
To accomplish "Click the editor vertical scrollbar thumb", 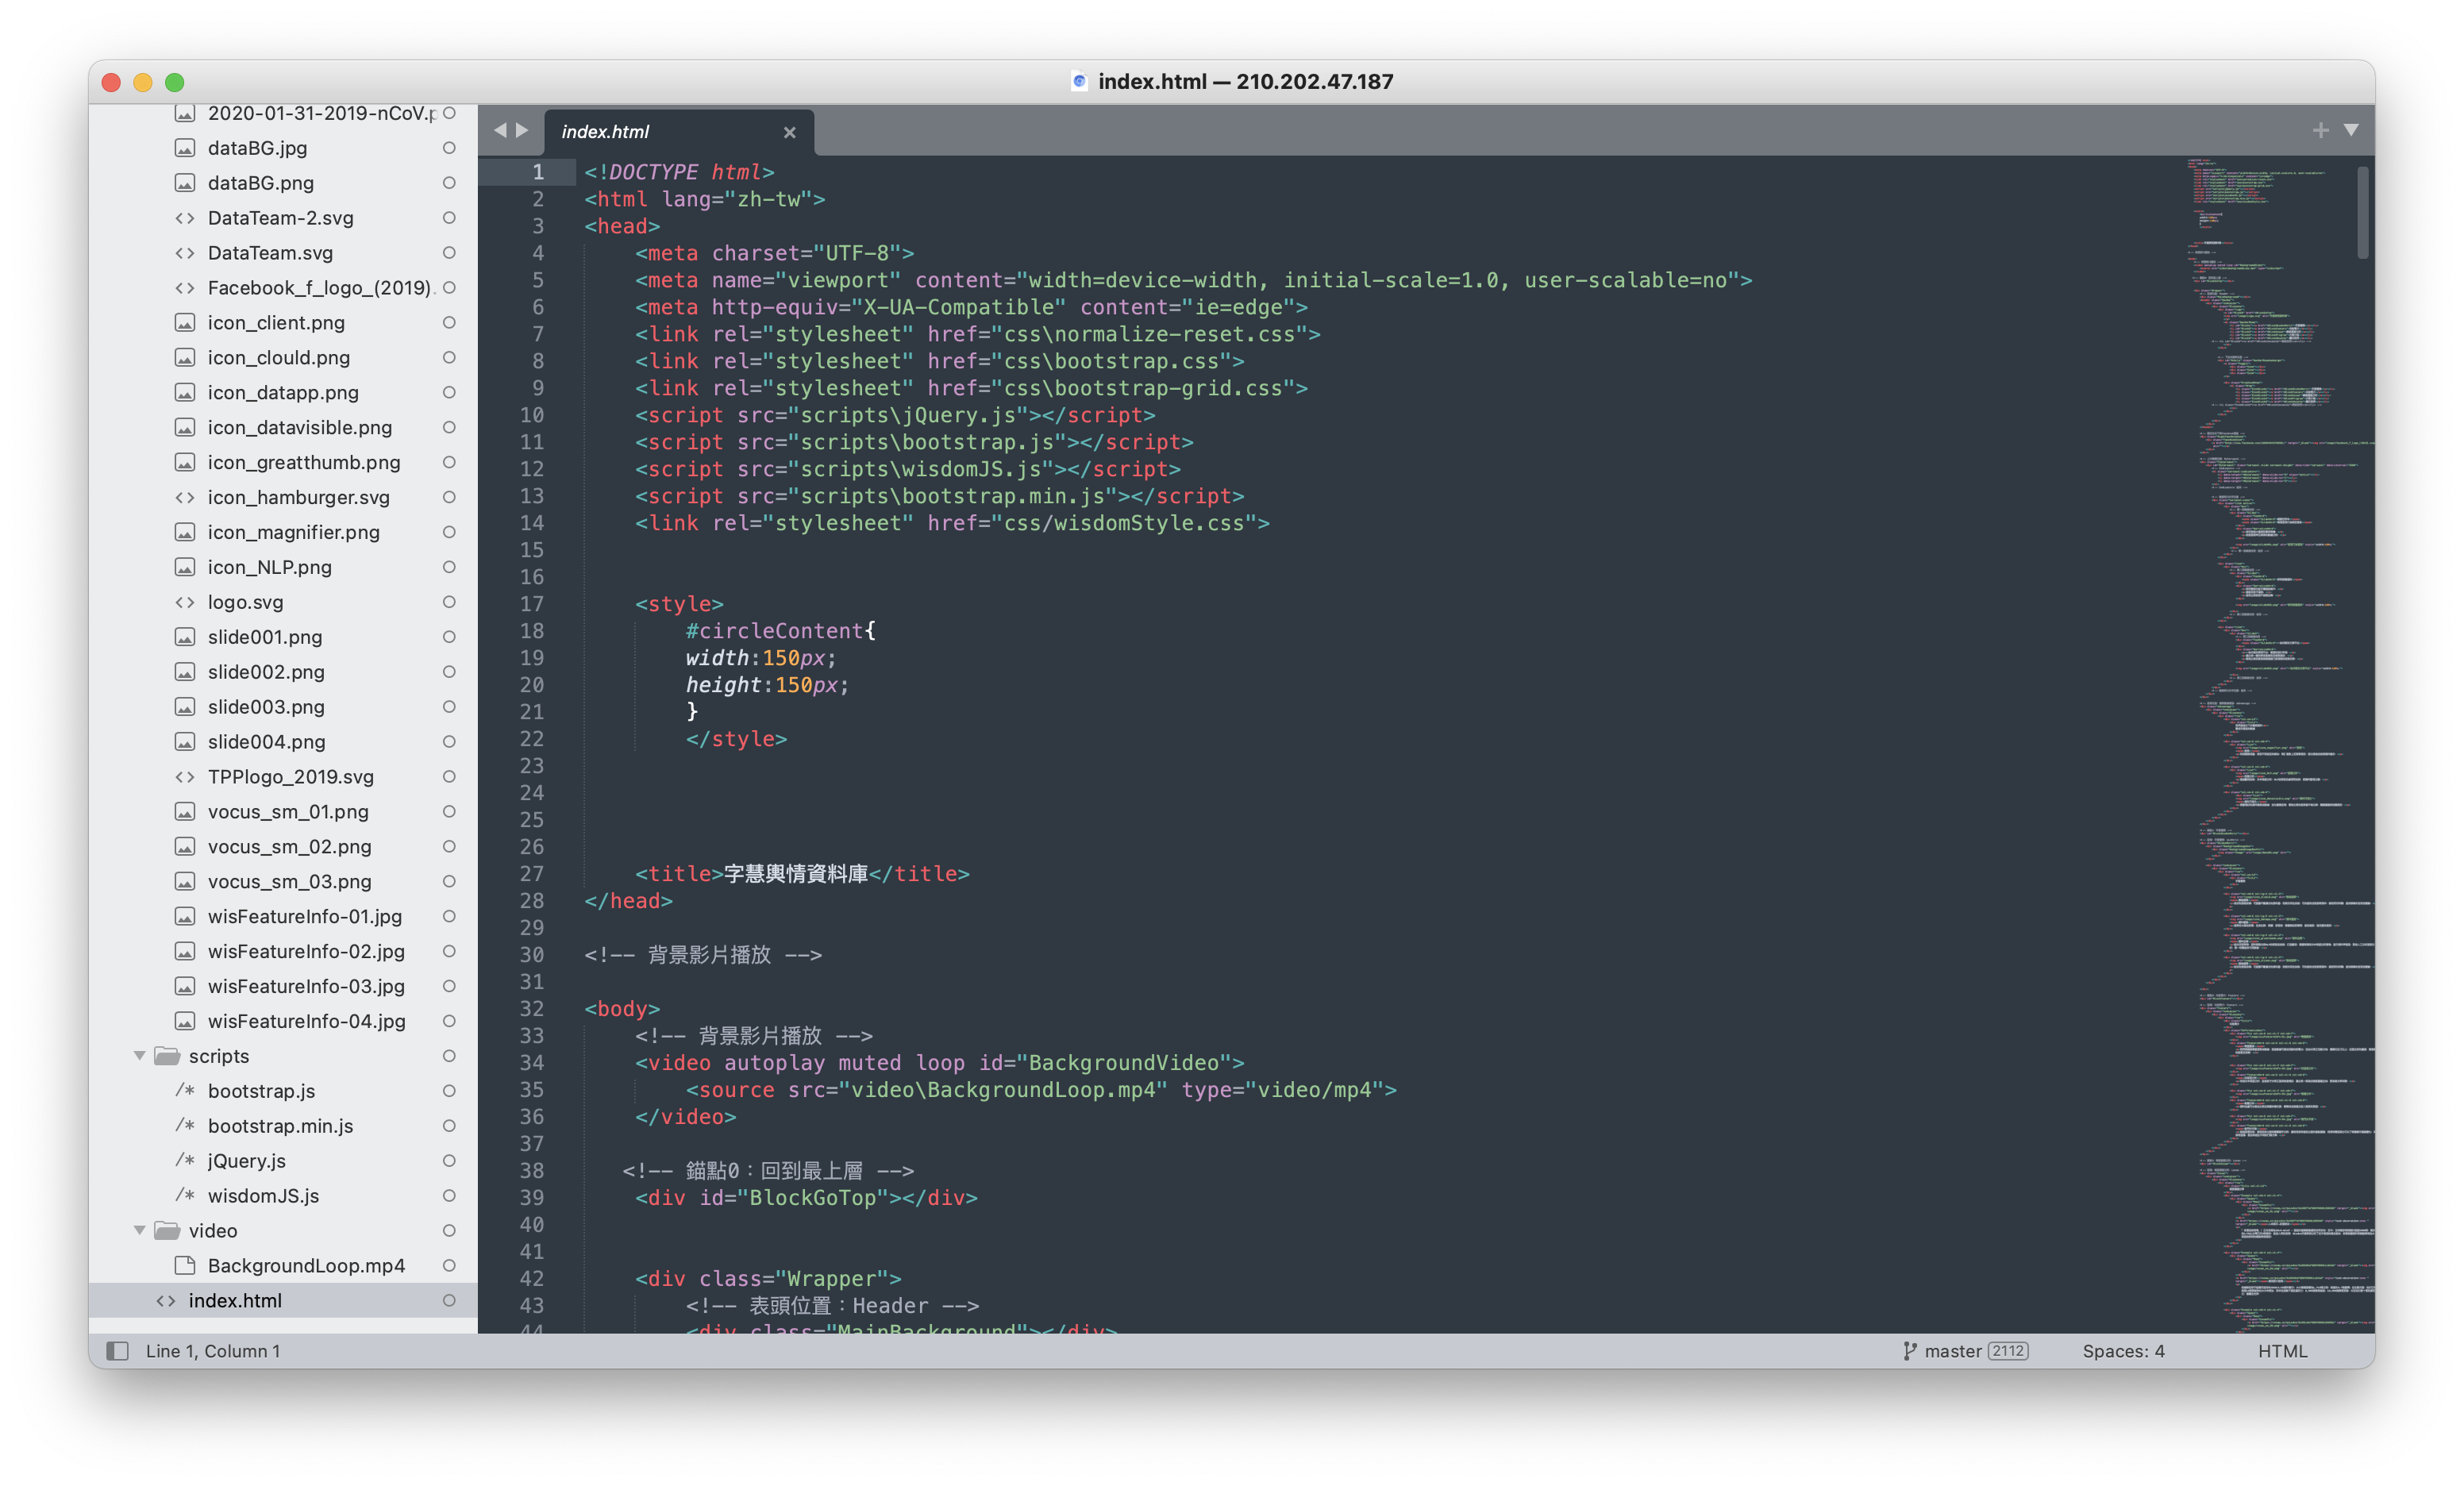I will coord(2363,212).
